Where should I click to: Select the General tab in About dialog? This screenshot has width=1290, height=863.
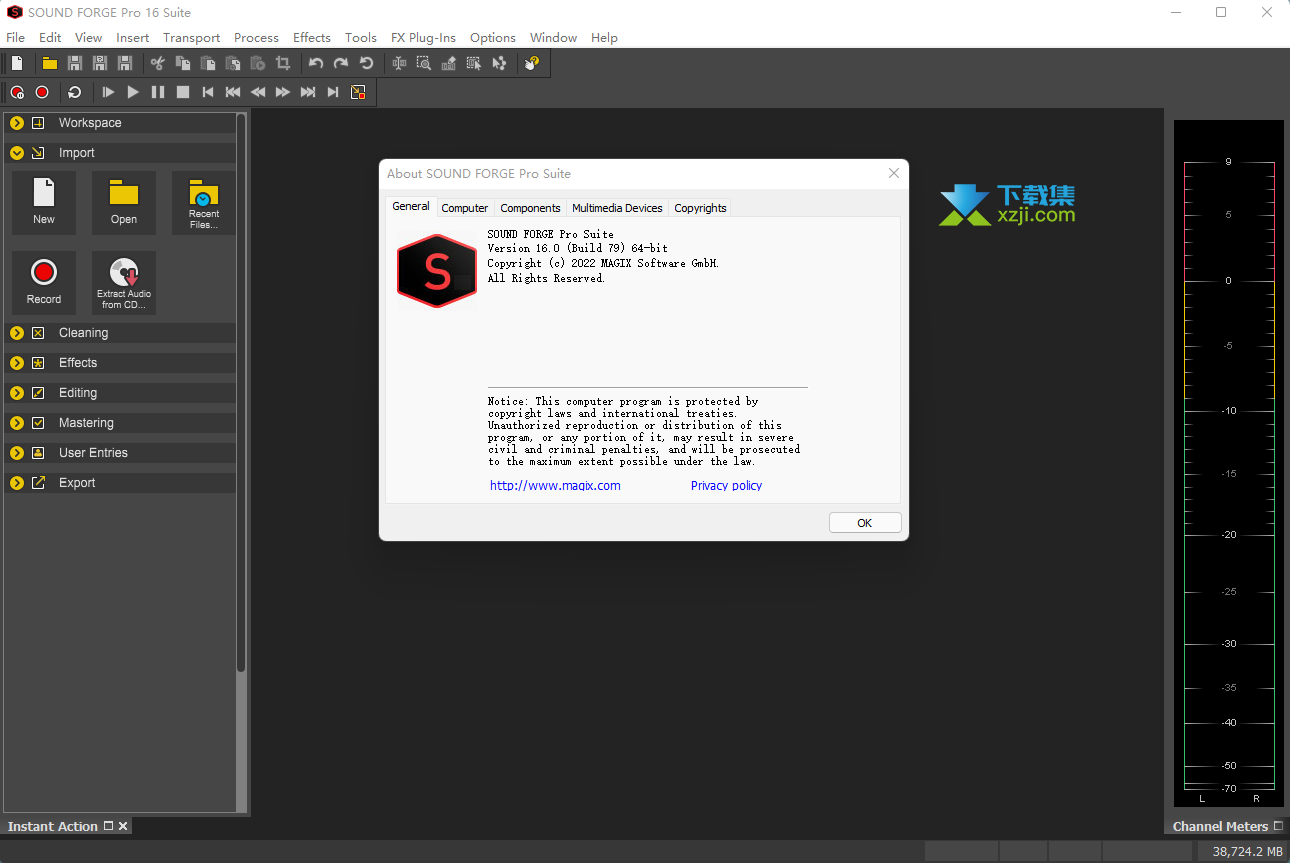[411, 206]
